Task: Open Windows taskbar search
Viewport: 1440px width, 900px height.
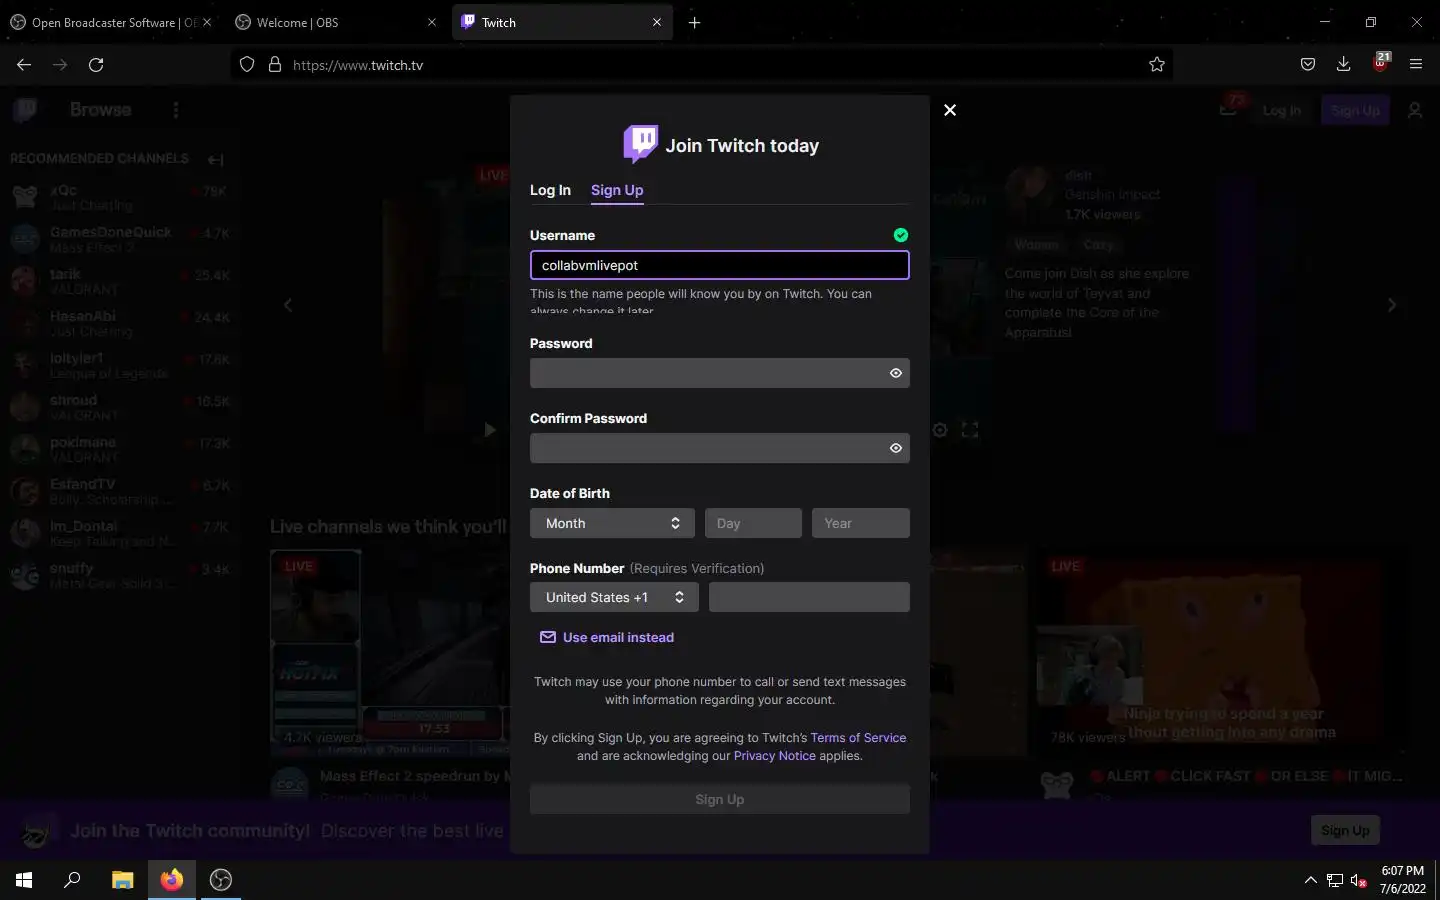Action: pos(72,880)
